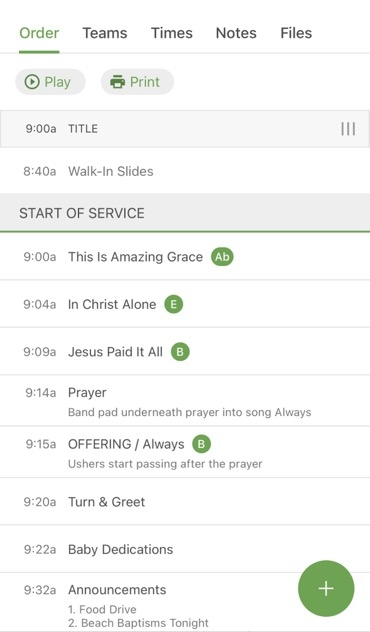Screen dimensions: 370x632
Task: Tap the E key badge for In Christ Alone
Action: [x=173, y=304]
